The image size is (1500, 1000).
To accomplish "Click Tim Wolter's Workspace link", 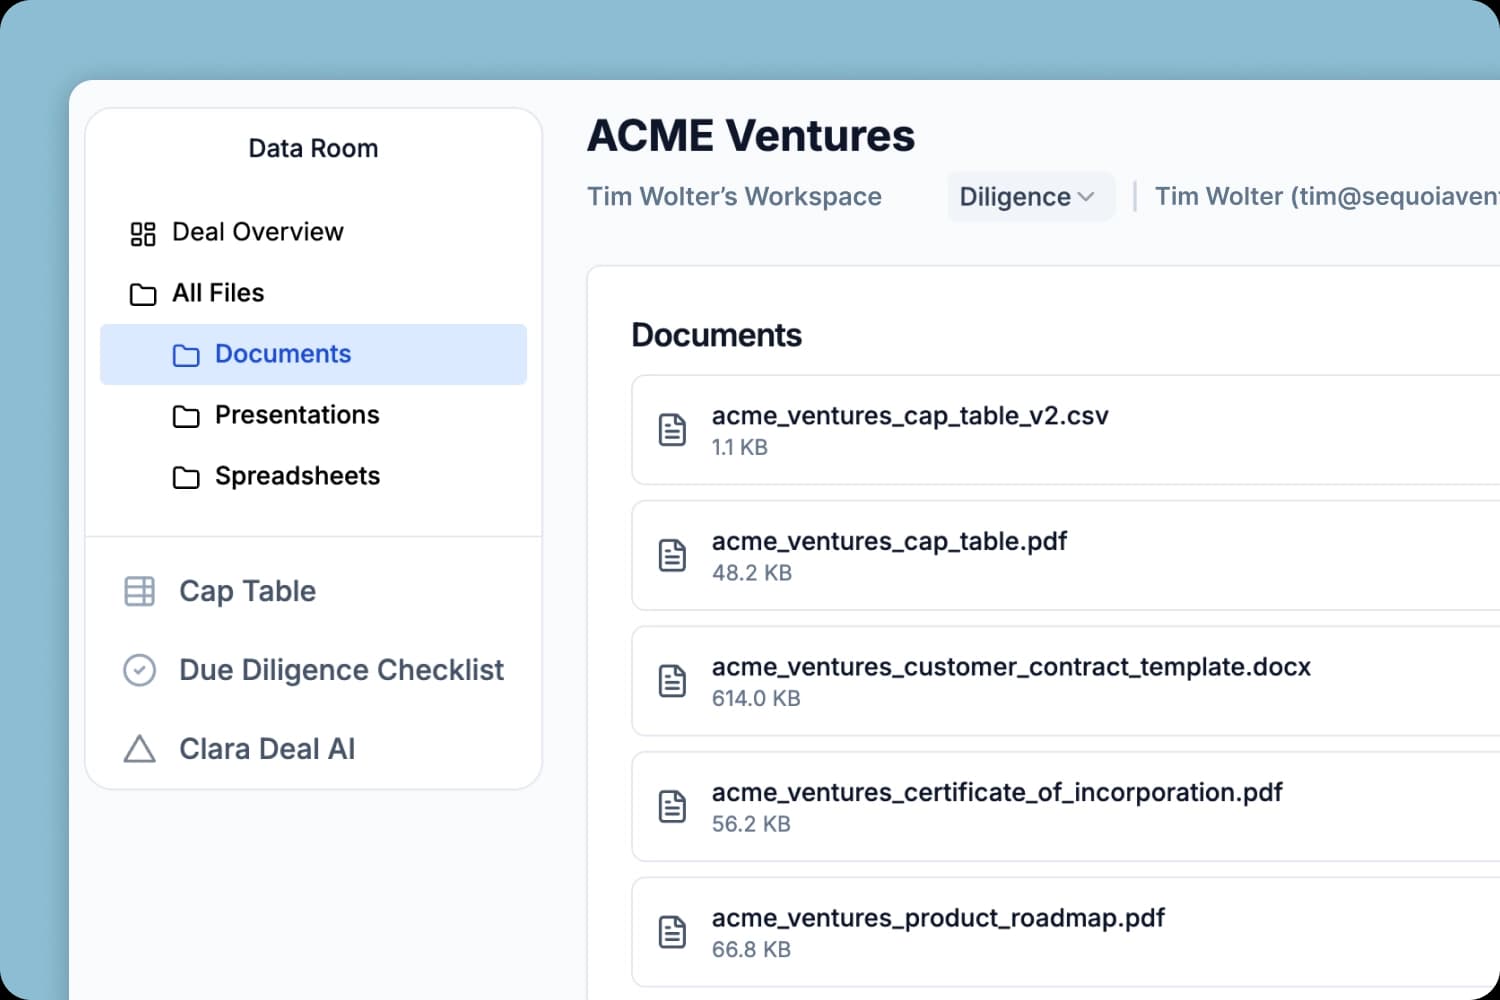I will (x=734, y=196).
